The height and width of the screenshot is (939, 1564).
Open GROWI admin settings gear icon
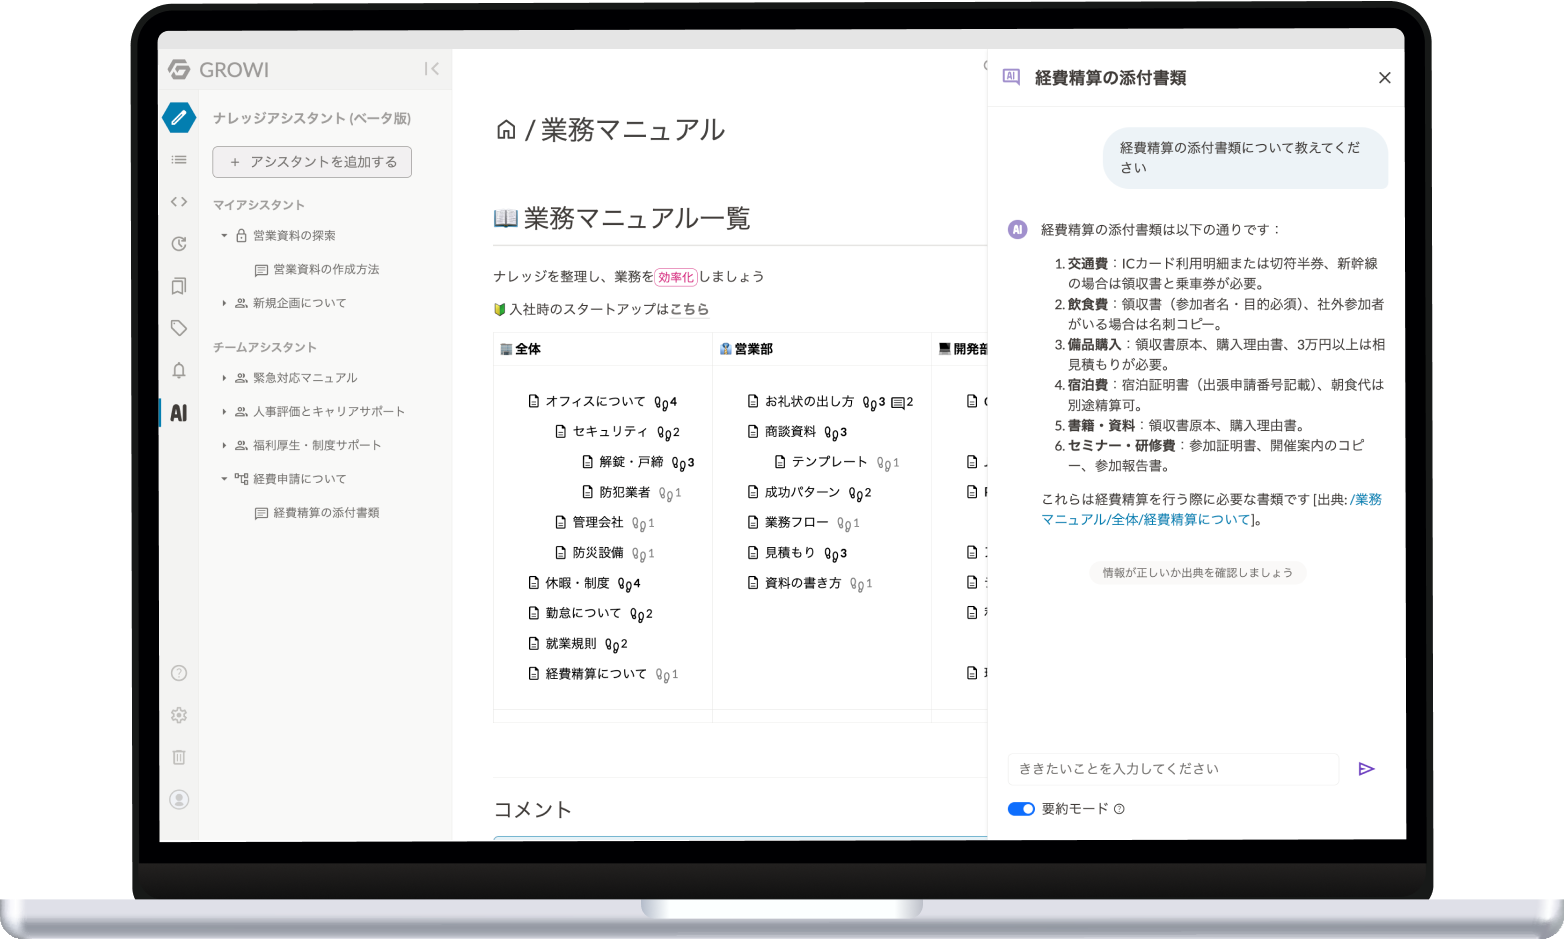click(179, 715)
